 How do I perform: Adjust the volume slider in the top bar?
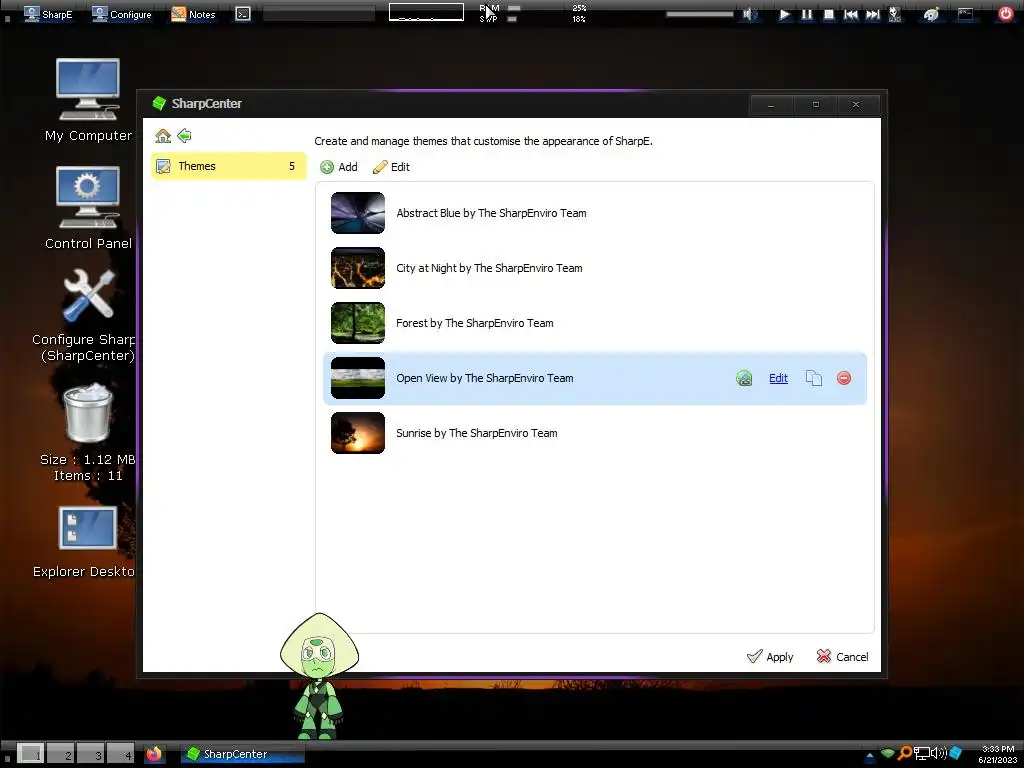pos(699,14)
